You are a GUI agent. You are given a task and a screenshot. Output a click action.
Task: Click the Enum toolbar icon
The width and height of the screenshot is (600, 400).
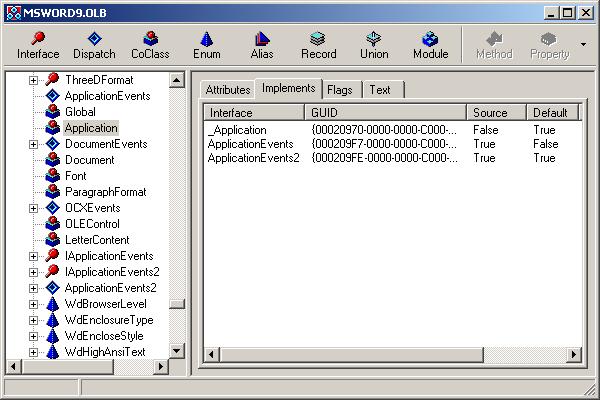(x=207, y=38)
